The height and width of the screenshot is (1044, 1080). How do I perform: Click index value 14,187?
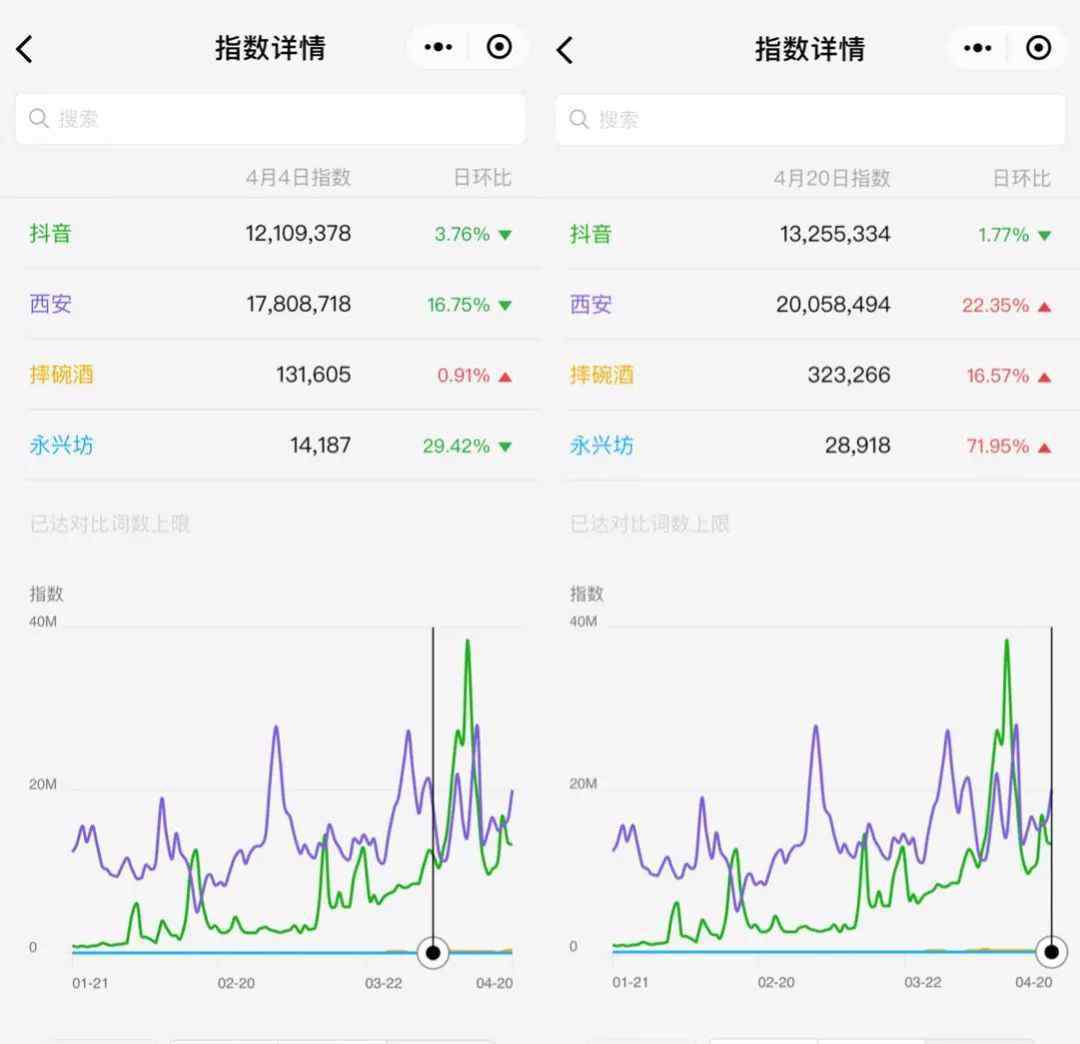point(320,445)
